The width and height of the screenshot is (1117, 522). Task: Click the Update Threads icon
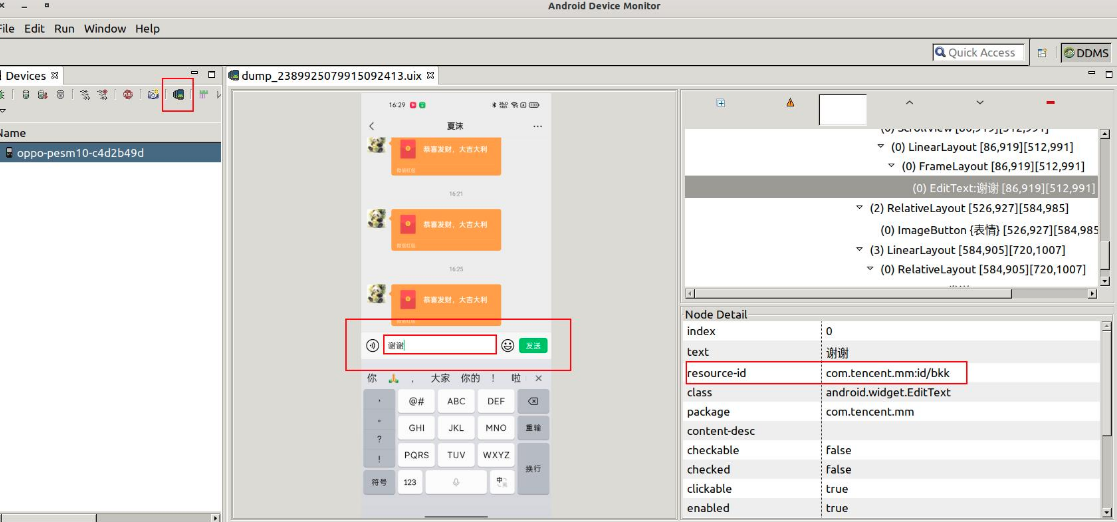pos(86,95)
